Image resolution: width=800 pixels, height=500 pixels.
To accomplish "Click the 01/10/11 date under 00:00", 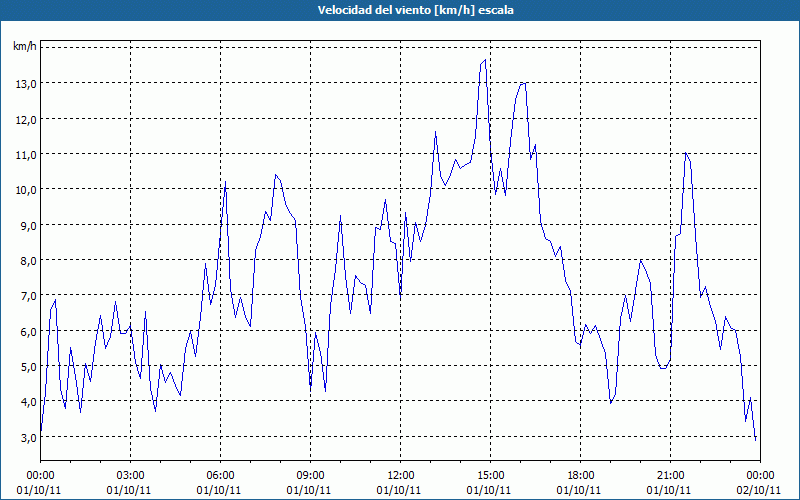I will pos(39,490).
